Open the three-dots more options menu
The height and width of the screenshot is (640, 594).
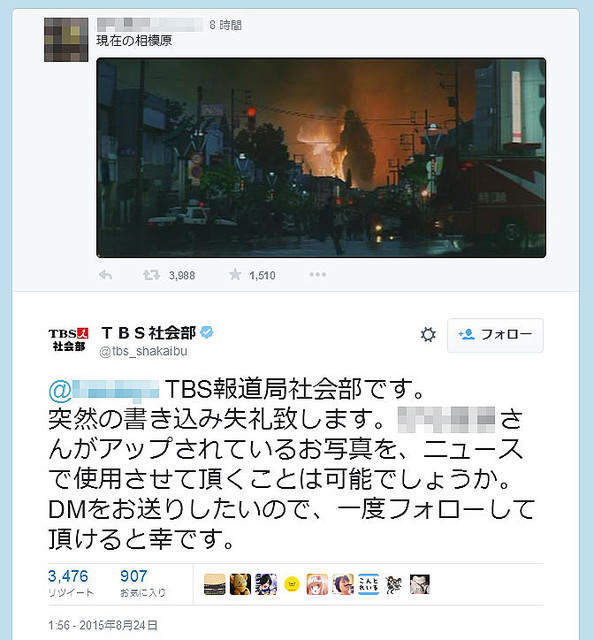[318, 275]
